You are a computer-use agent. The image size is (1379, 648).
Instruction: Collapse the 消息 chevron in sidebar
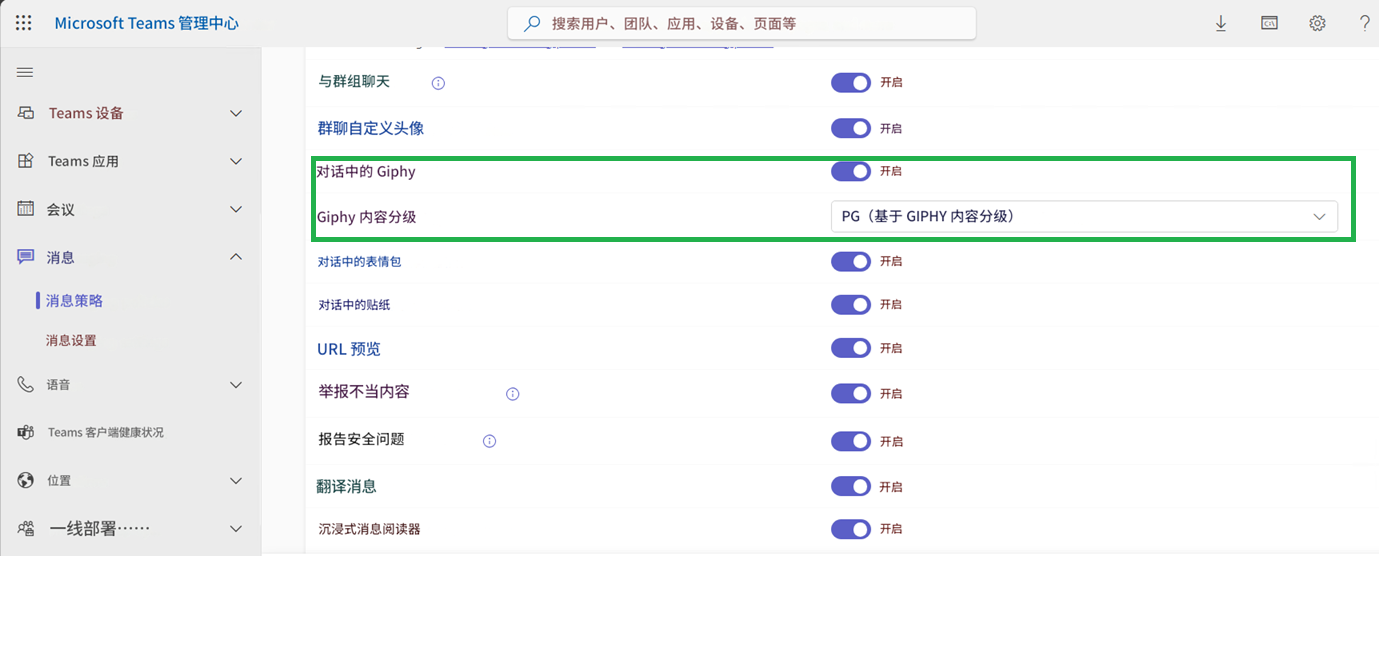point(236,257)
